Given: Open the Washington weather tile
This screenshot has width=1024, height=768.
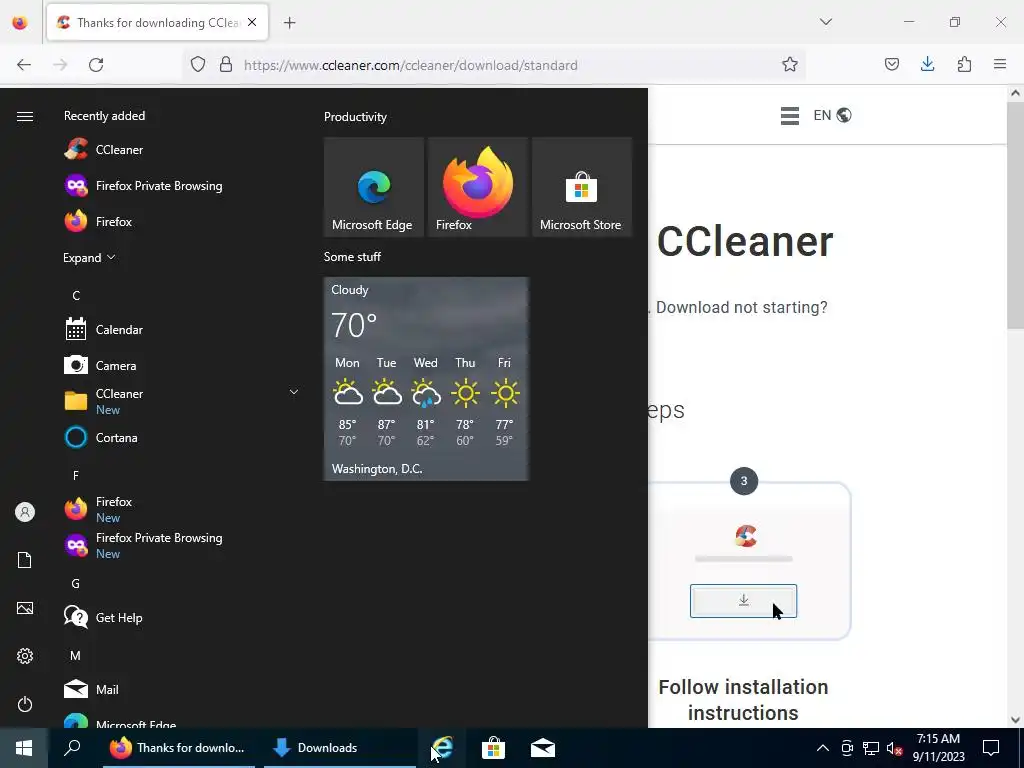Looking at the screenshot, I should click(x=426, y=379).
